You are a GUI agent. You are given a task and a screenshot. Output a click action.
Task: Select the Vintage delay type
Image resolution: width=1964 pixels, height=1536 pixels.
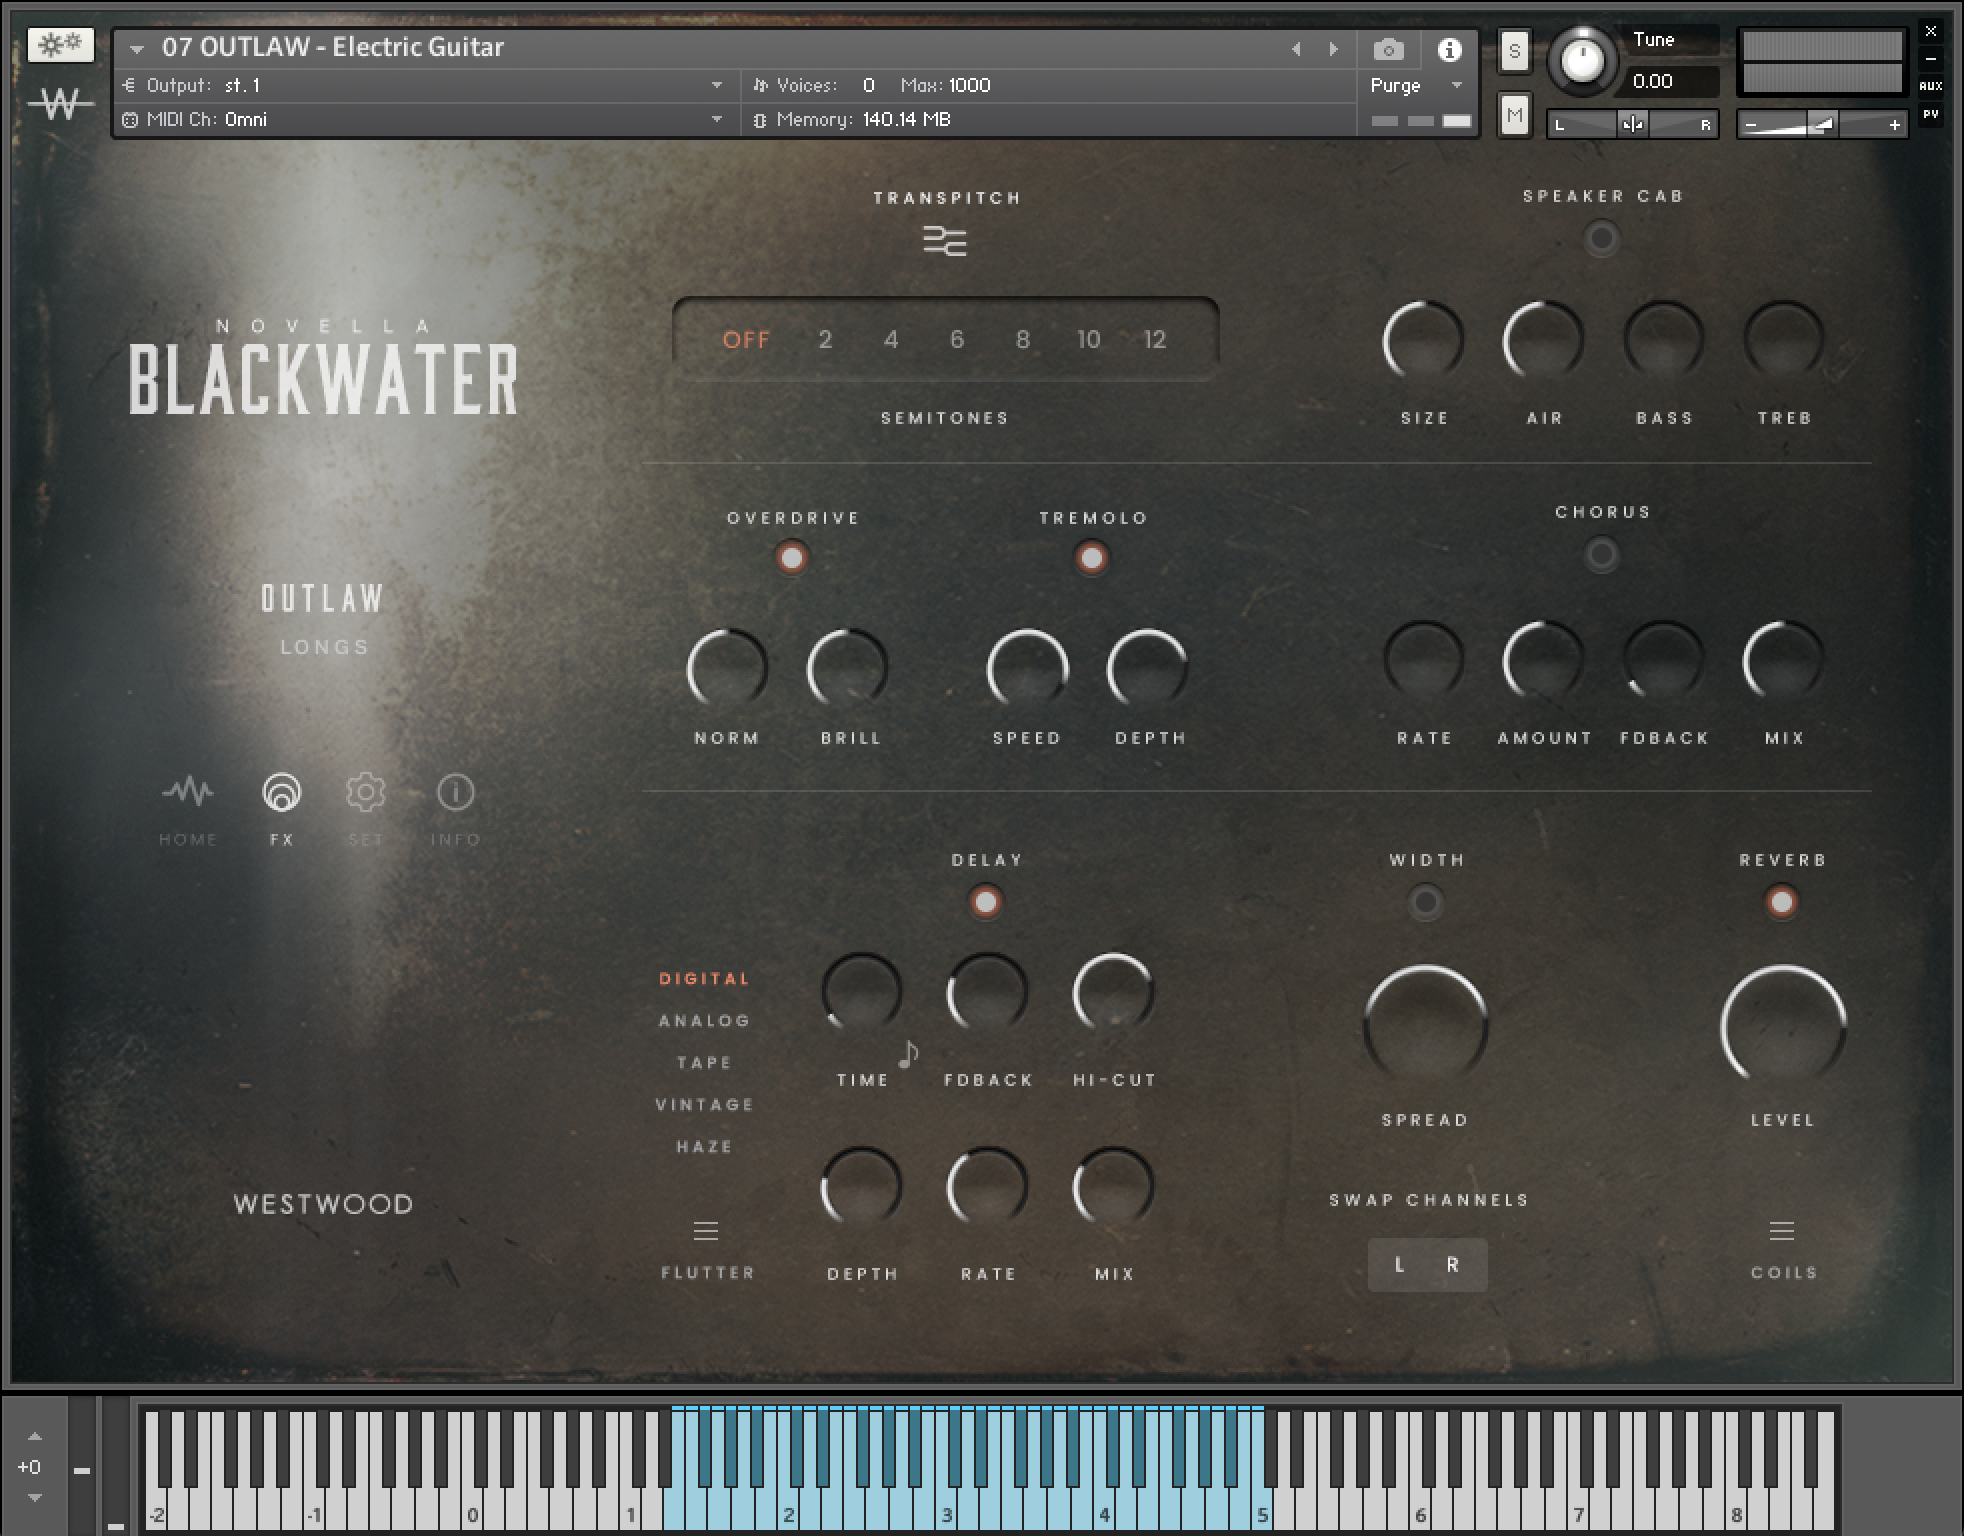pyautogui.click(x=704, y=1105)
